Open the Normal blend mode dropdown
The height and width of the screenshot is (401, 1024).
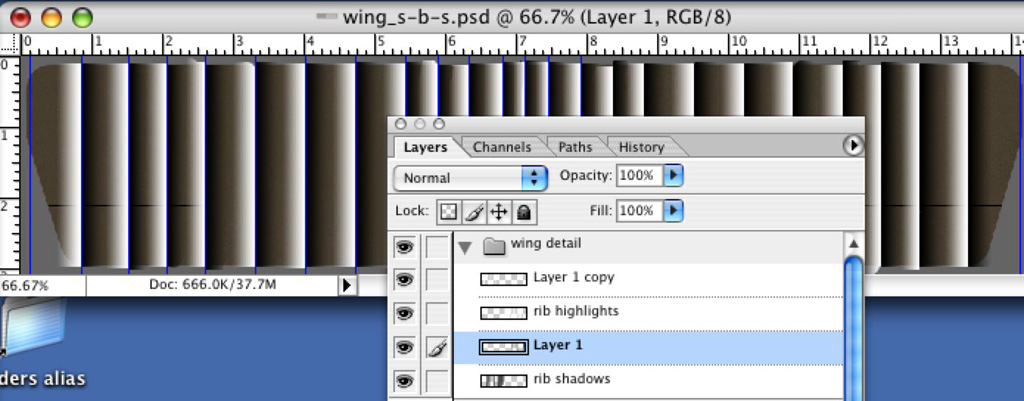click(470, 178)
